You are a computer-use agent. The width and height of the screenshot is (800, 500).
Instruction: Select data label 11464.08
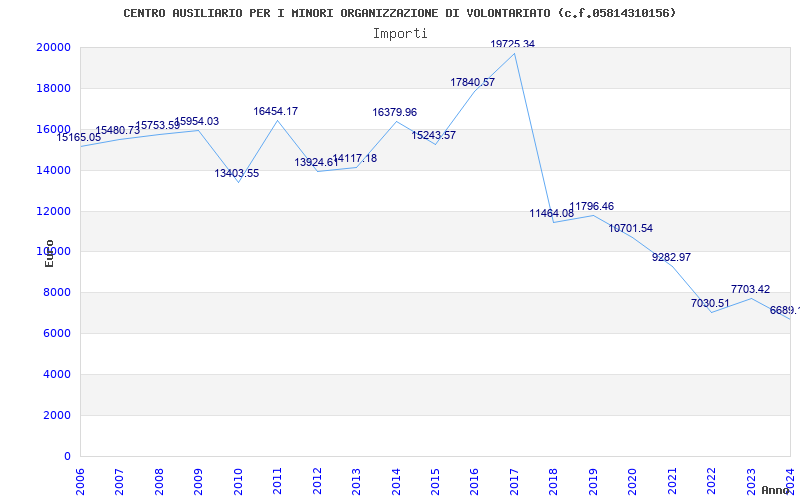(x=552, y=214)
